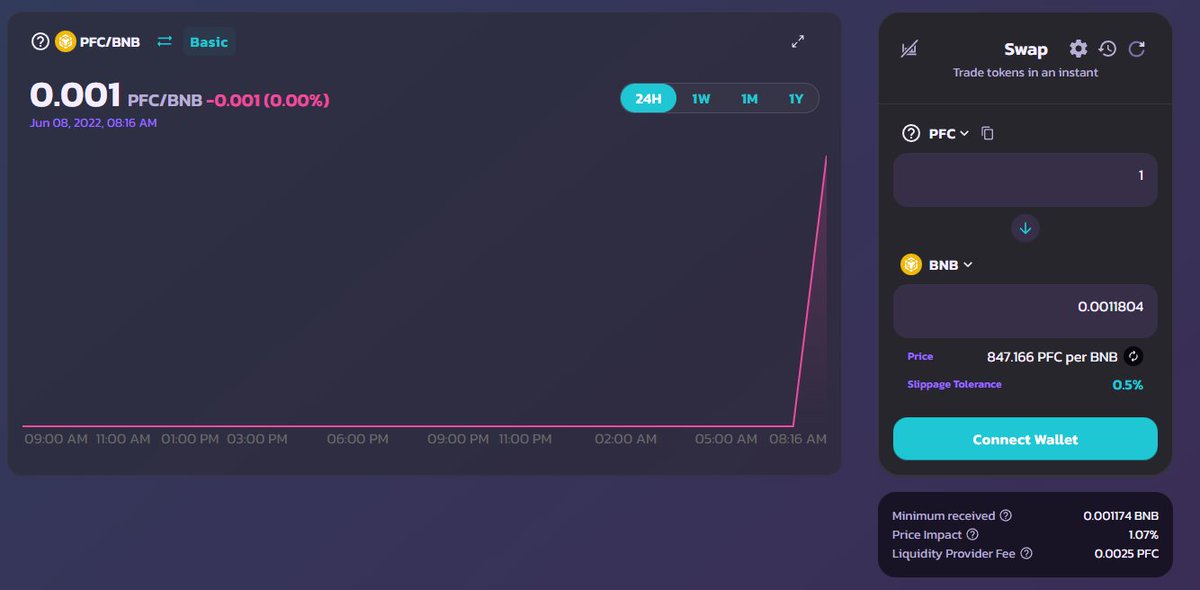The height and width of the screenshot is (590, 1200).
Task: Click the BNB coin logo in chart header
Action: point(65,42)
